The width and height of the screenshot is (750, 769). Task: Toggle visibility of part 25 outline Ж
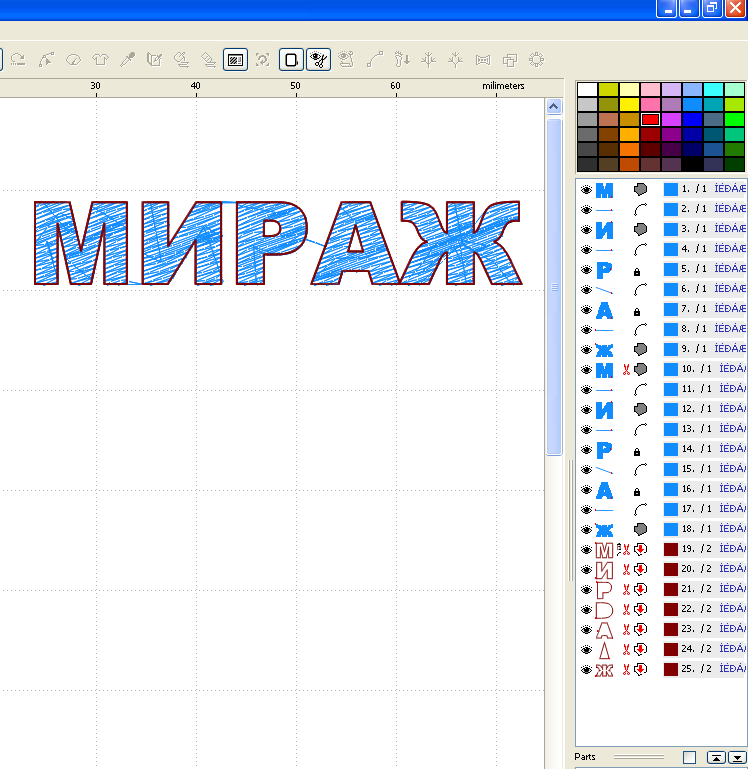coord(586,670)
